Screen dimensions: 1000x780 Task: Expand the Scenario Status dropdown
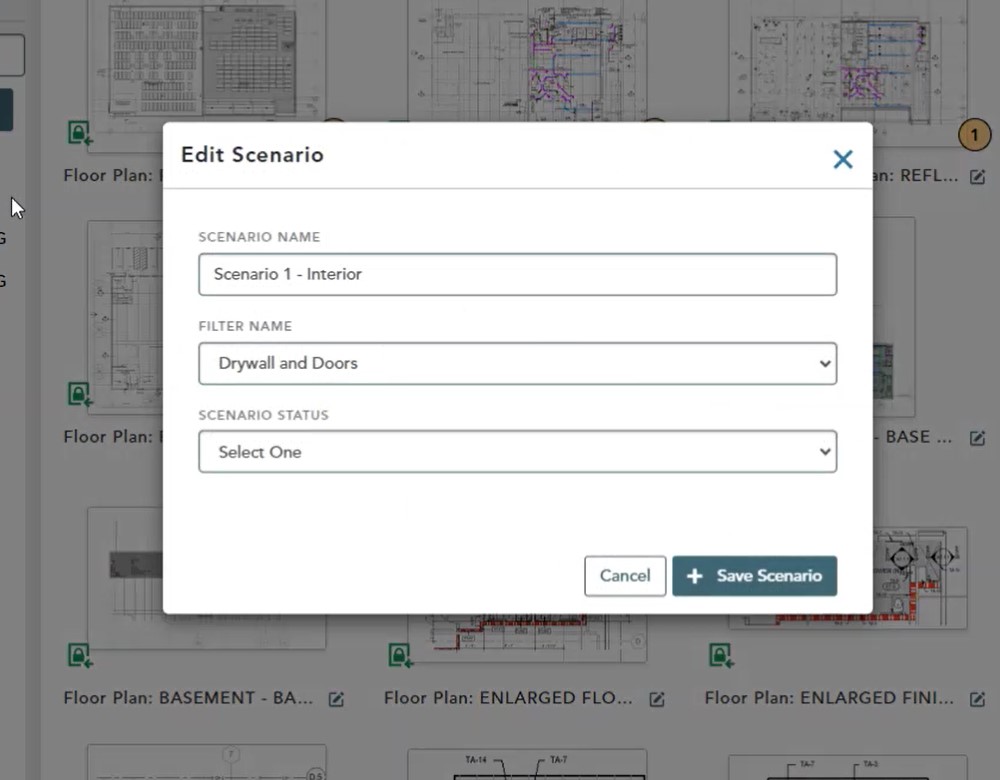pyautogui.click(x=517, y=452)
